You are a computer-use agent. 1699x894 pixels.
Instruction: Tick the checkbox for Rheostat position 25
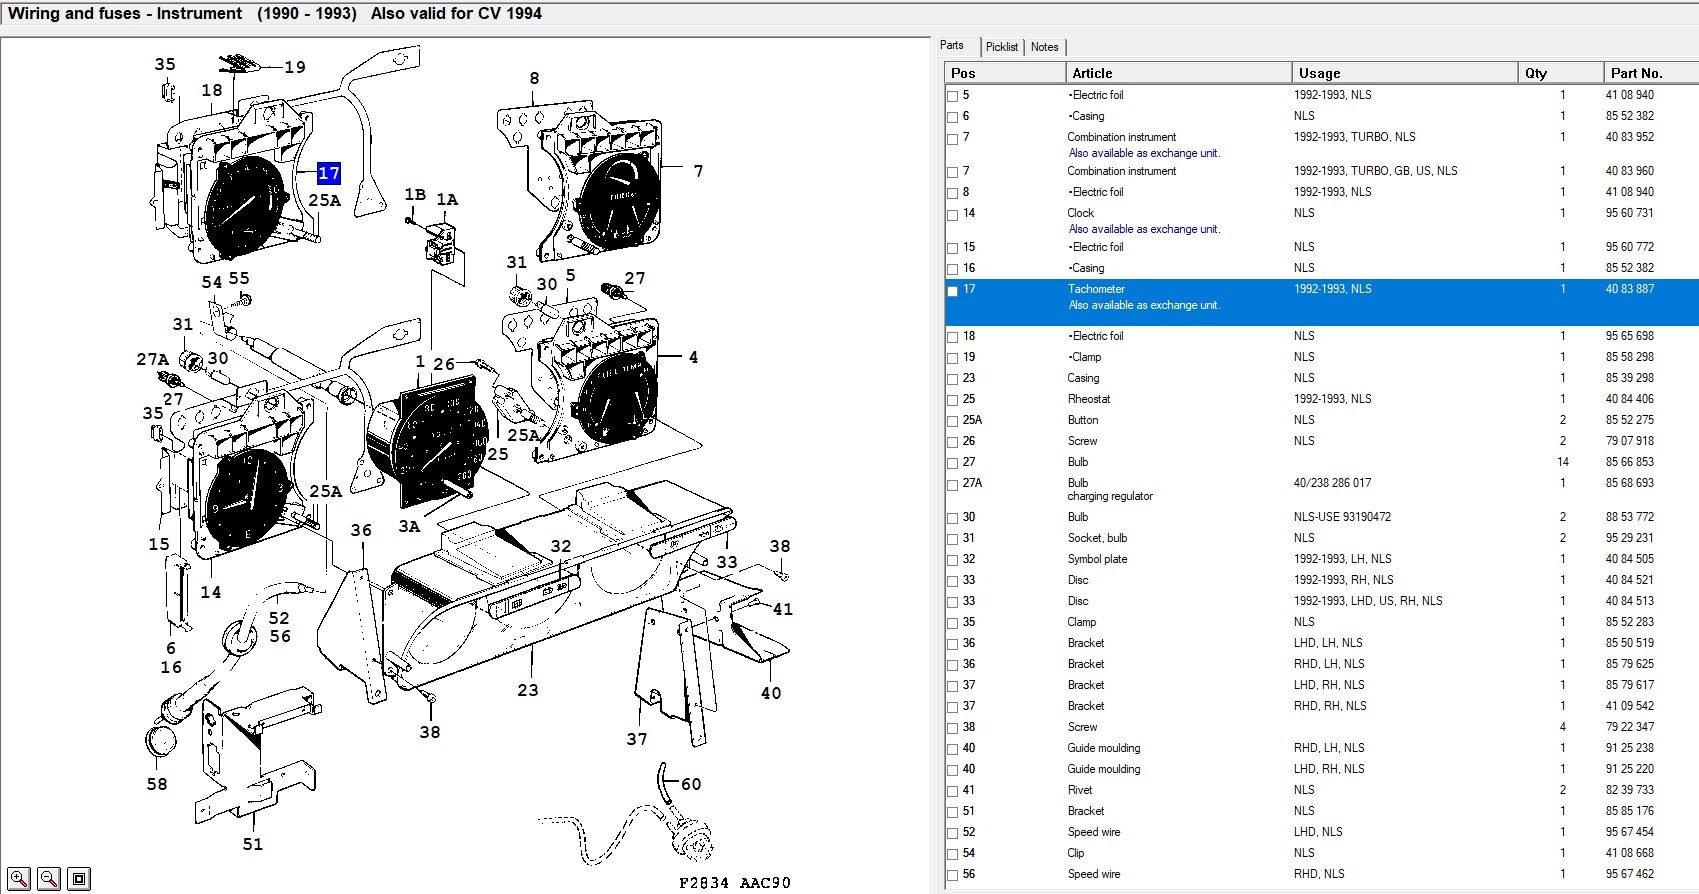(953, 400)
